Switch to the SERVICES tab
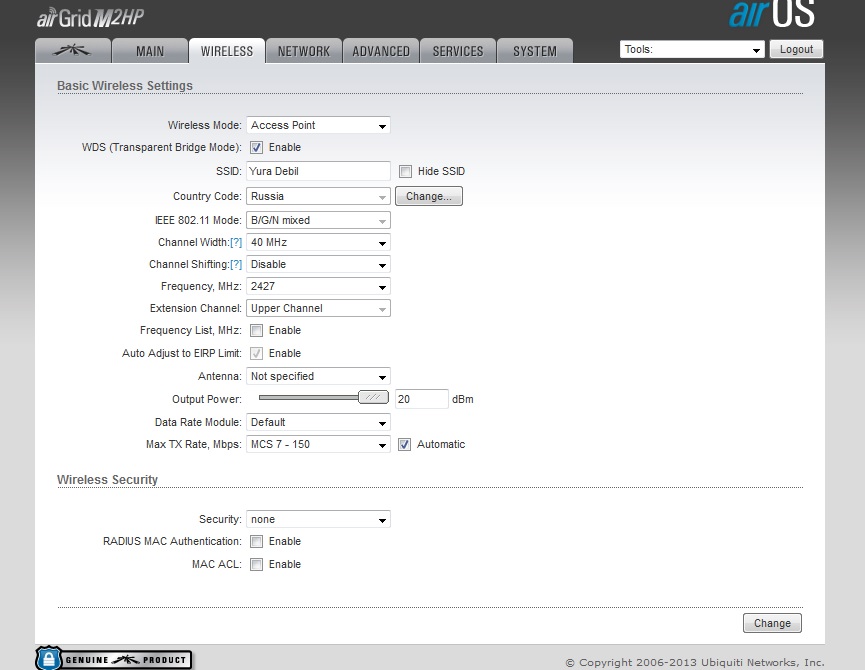The image size is (865, 670). click(458, 51)
